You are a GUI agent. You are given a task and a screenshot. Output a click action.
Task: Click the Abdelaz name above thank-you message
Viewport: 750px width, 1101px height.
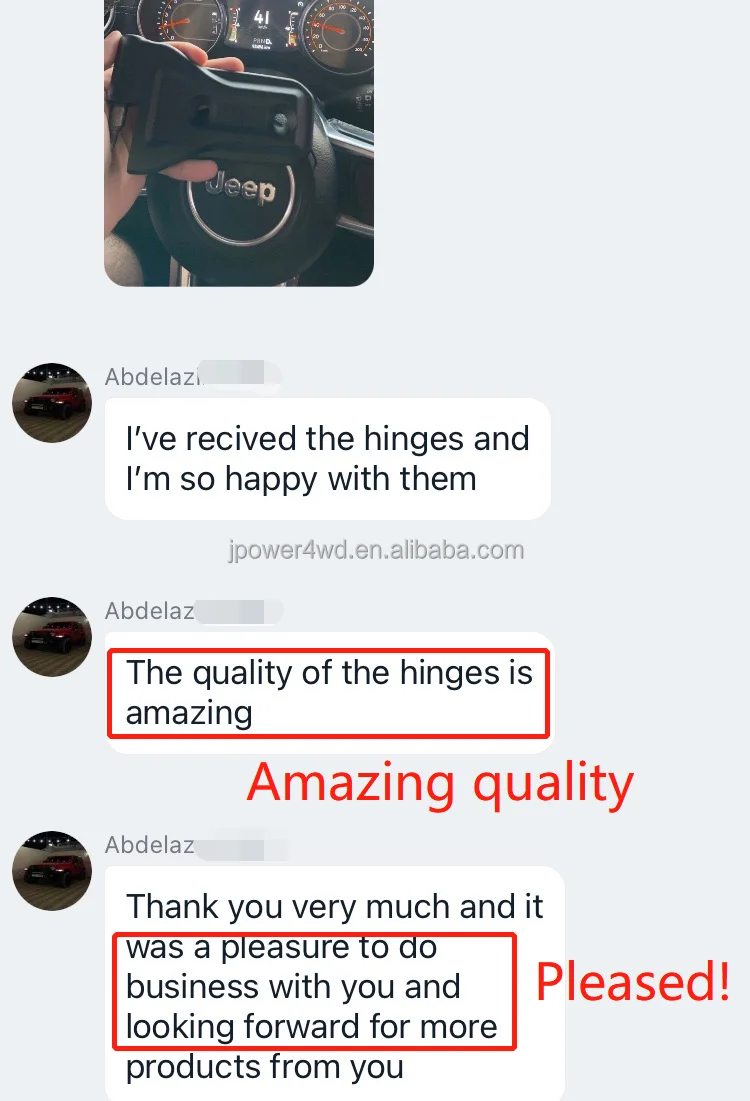pyautogui.click(x=150, y=844)
